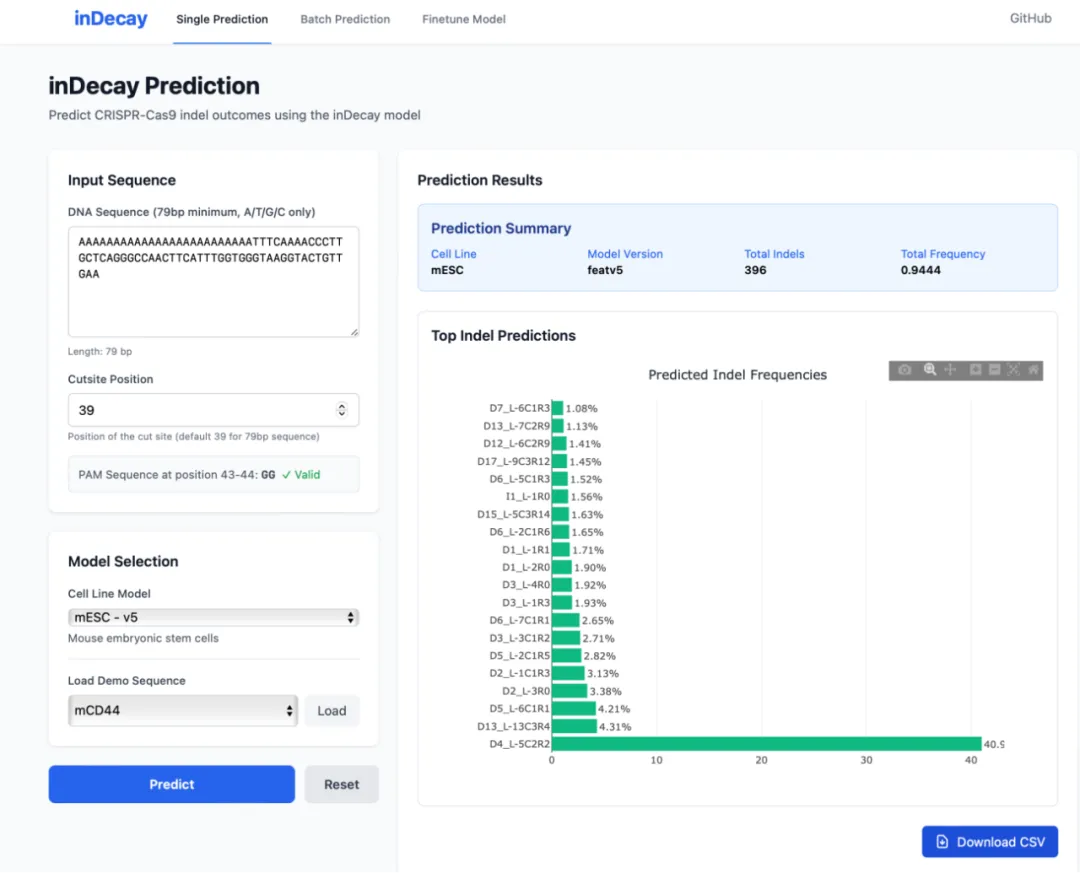The width and height of the screenshot is (1080, 873).
Task: Select the chart pan tool icon
Action: [x=951, y=370]
